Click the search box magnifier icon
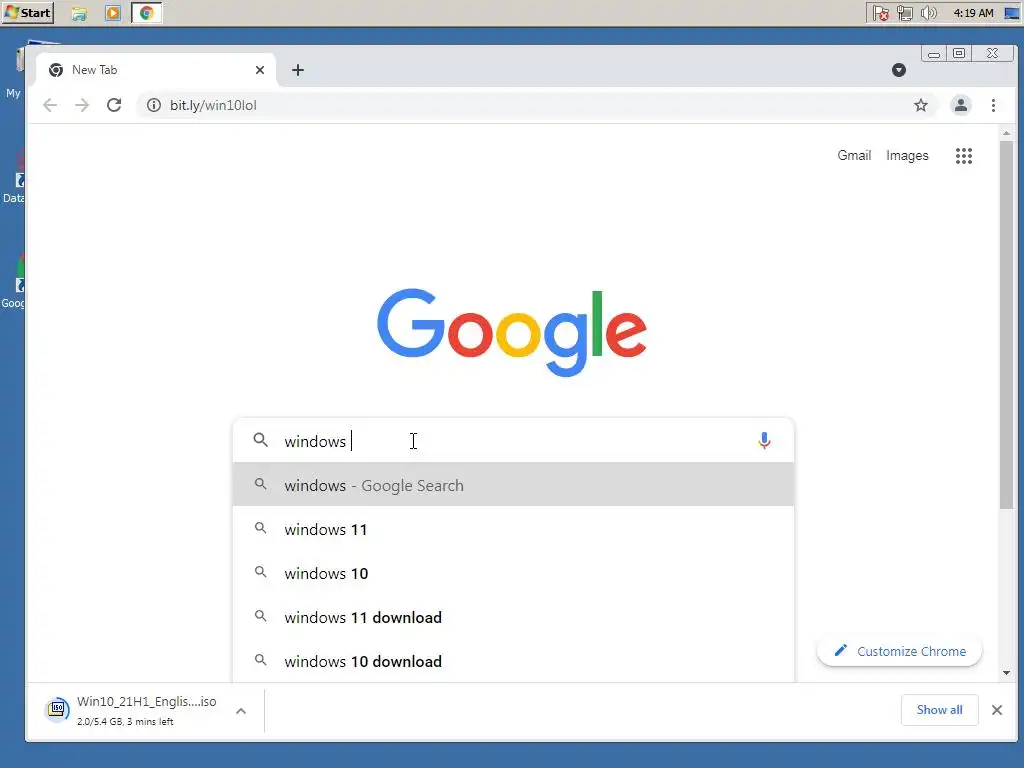Image resolution: width=1024 pixels, height=768 pixels. coord(261,440)
